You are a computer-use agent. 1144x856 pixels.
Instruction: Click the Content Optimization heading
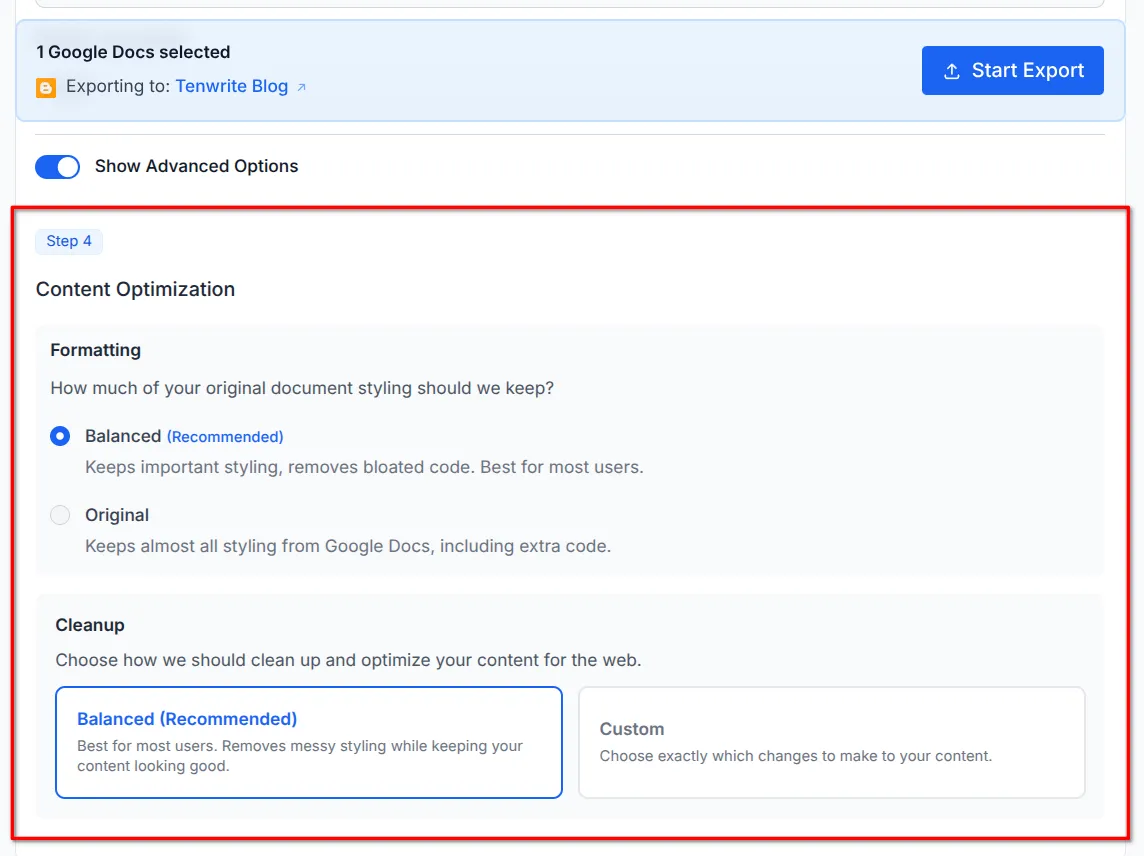[x=135, y=289]
